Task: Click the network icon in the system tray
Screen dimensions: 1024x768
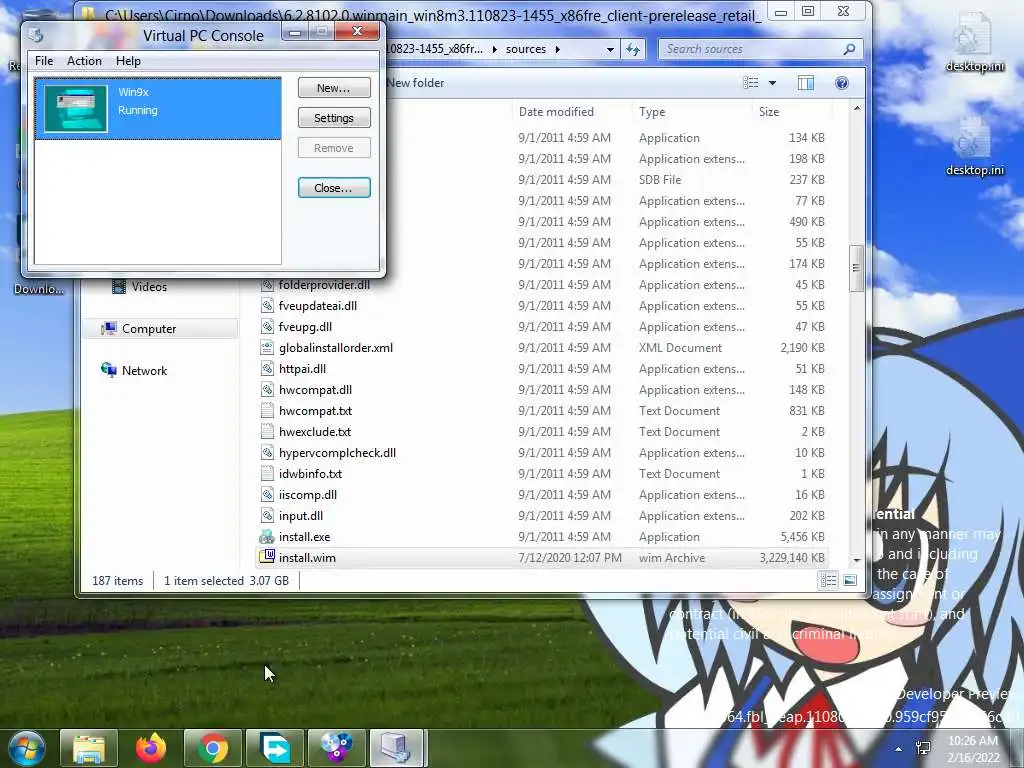Action: (x=923, y=748)
